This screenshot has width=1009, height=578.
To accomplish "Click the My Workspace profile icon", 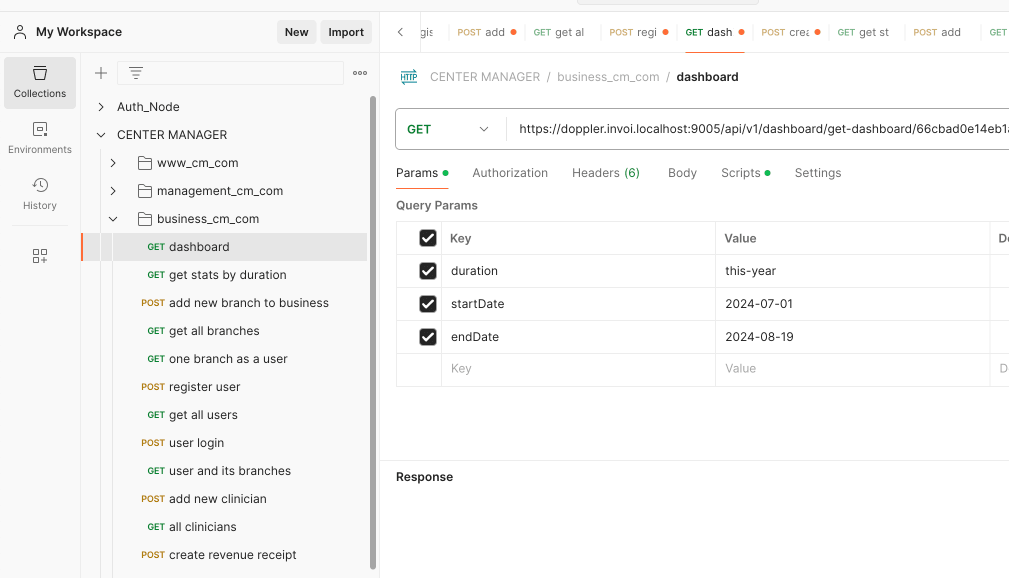I will pyautogui.click(x=20, y=31).
